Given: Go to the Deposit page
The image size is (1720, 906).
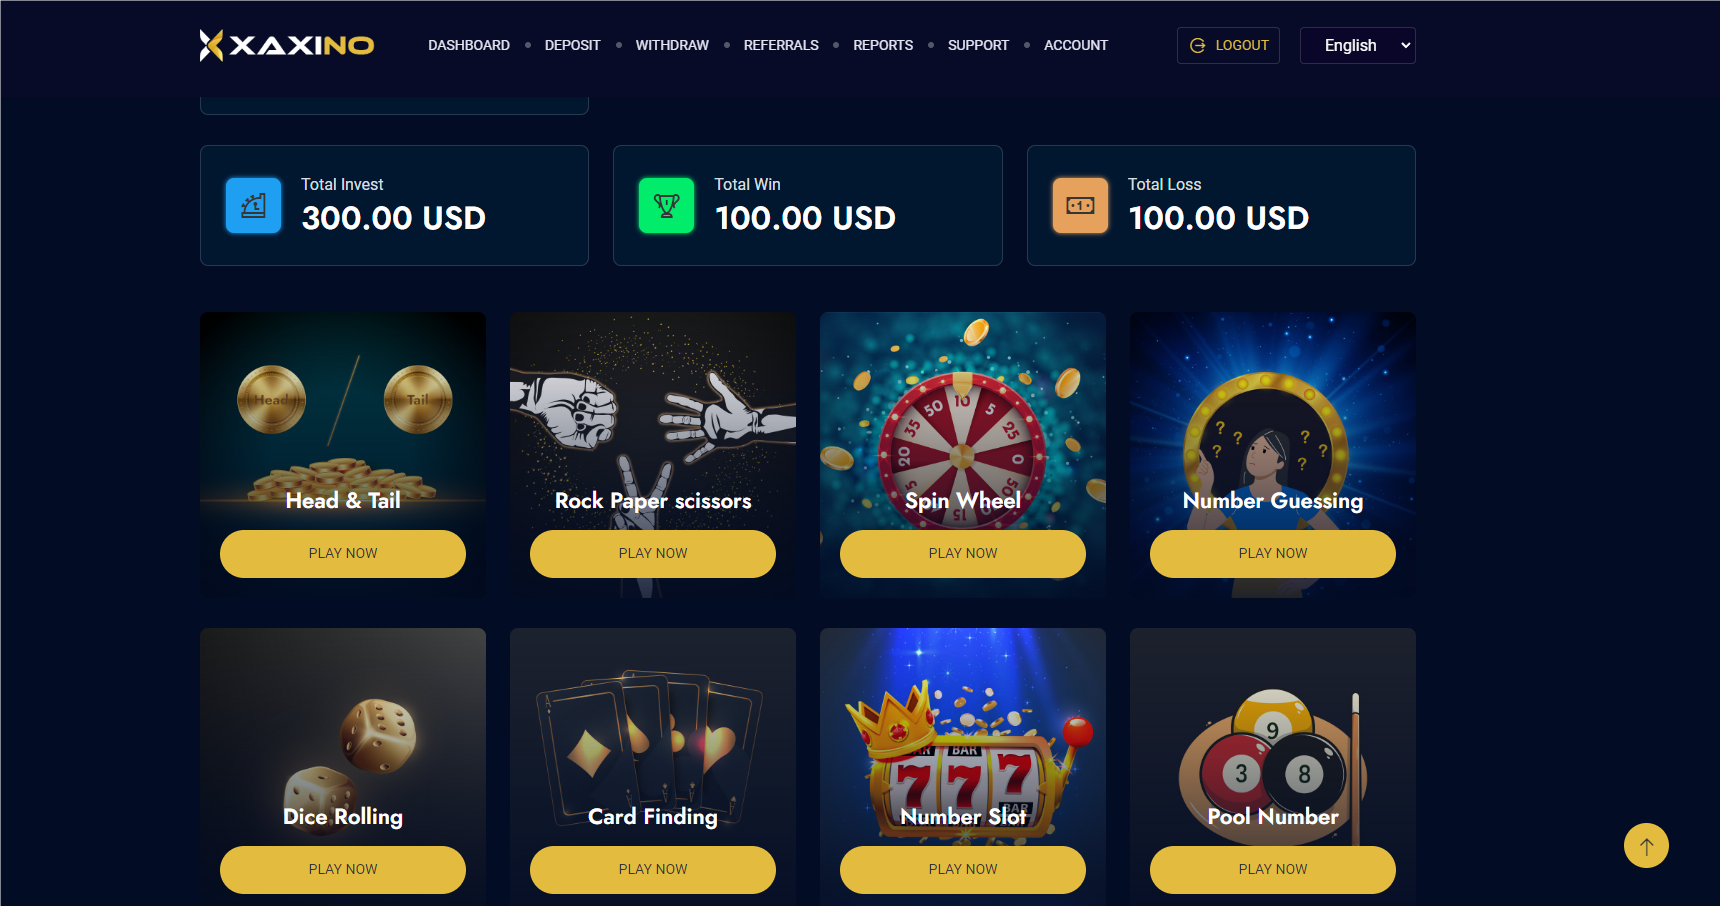Looking at the screenshot, I should point(573,46).
